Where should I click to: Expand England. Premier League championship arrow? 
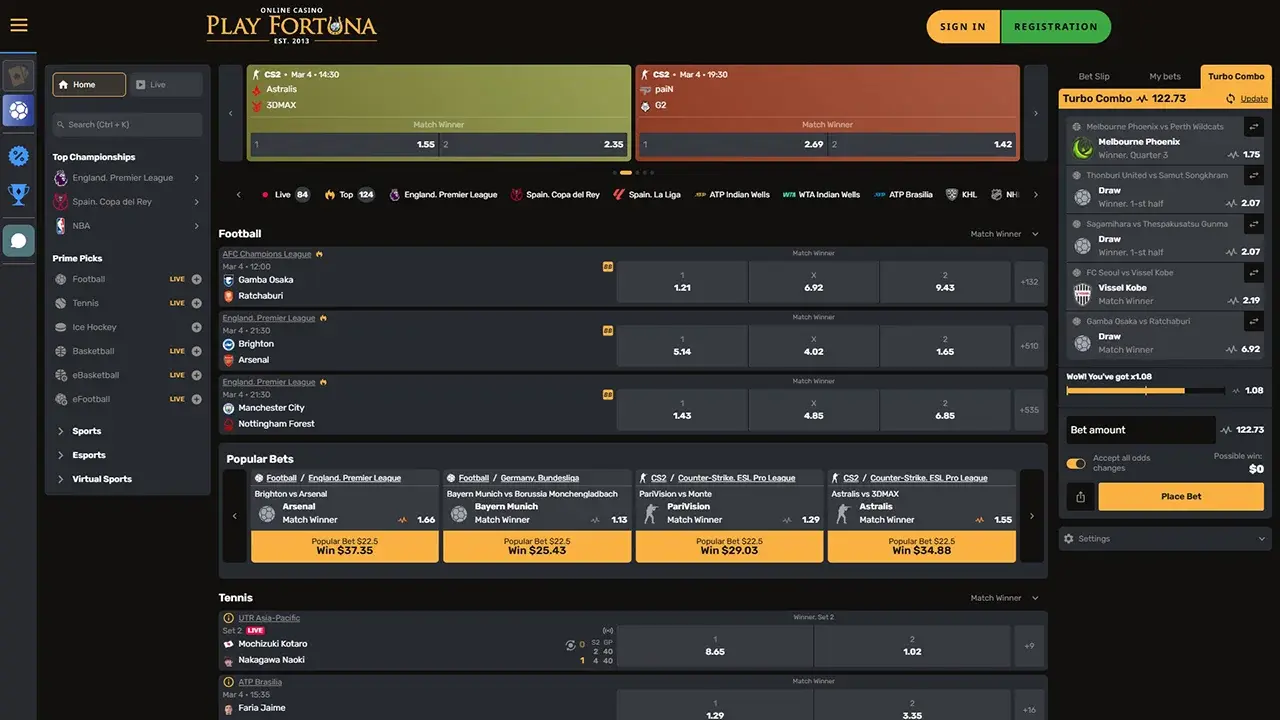coord(196,178)
